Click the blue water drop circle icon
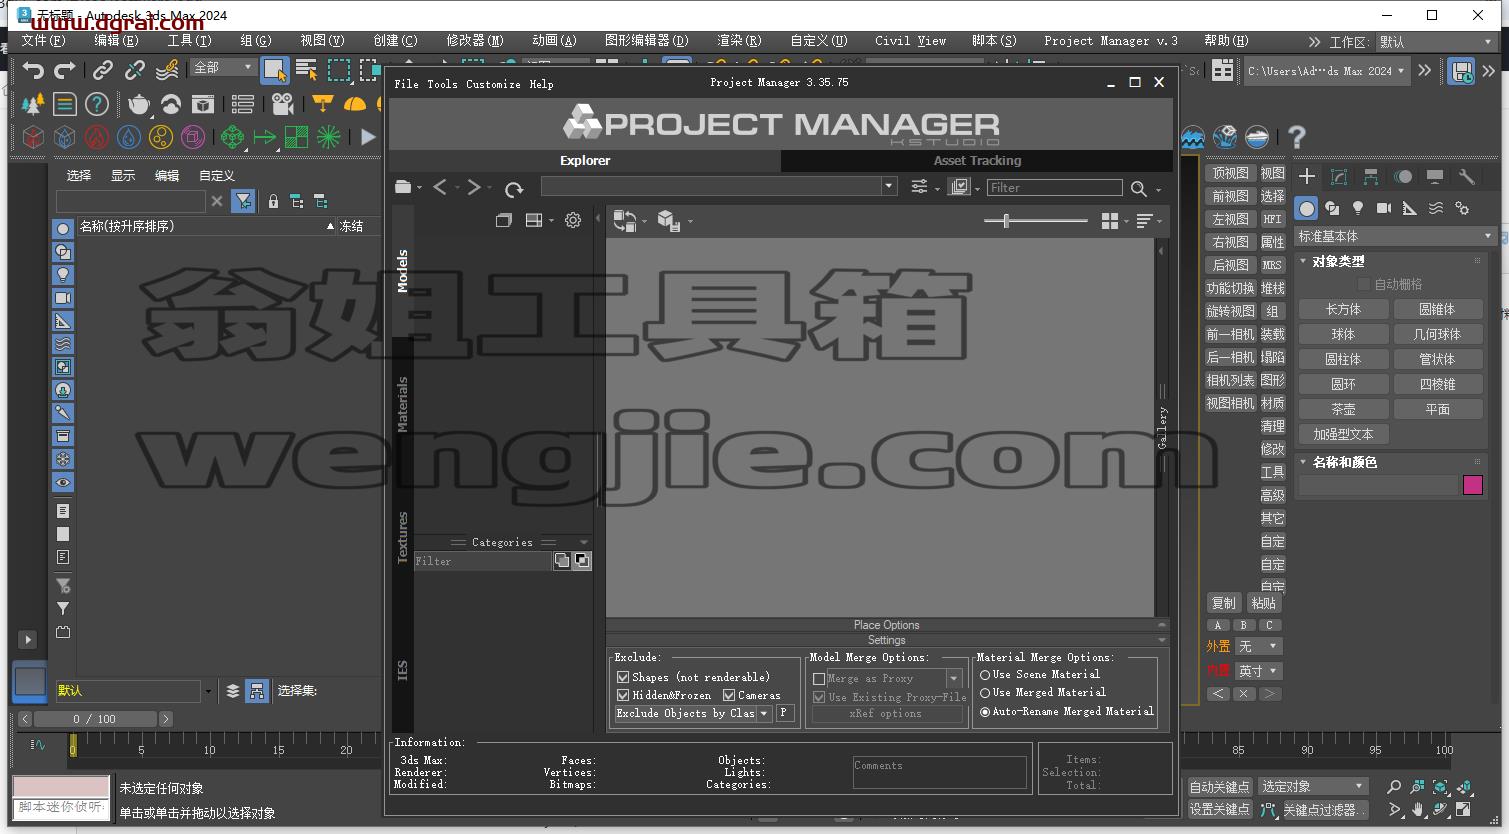This screenshot has width=1509, height=834. [129, 137]
